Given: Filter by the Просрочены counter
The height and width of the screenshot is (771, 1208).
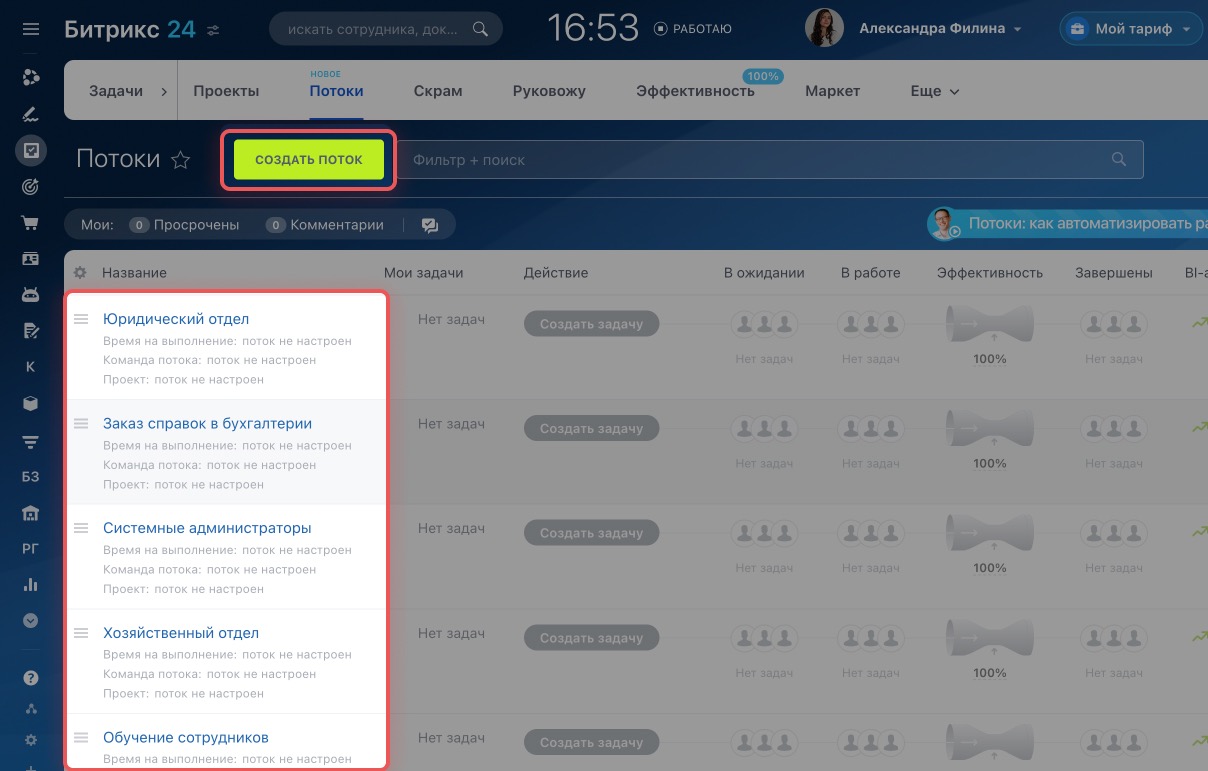Looking at the screenshot, I should (185, 225).
